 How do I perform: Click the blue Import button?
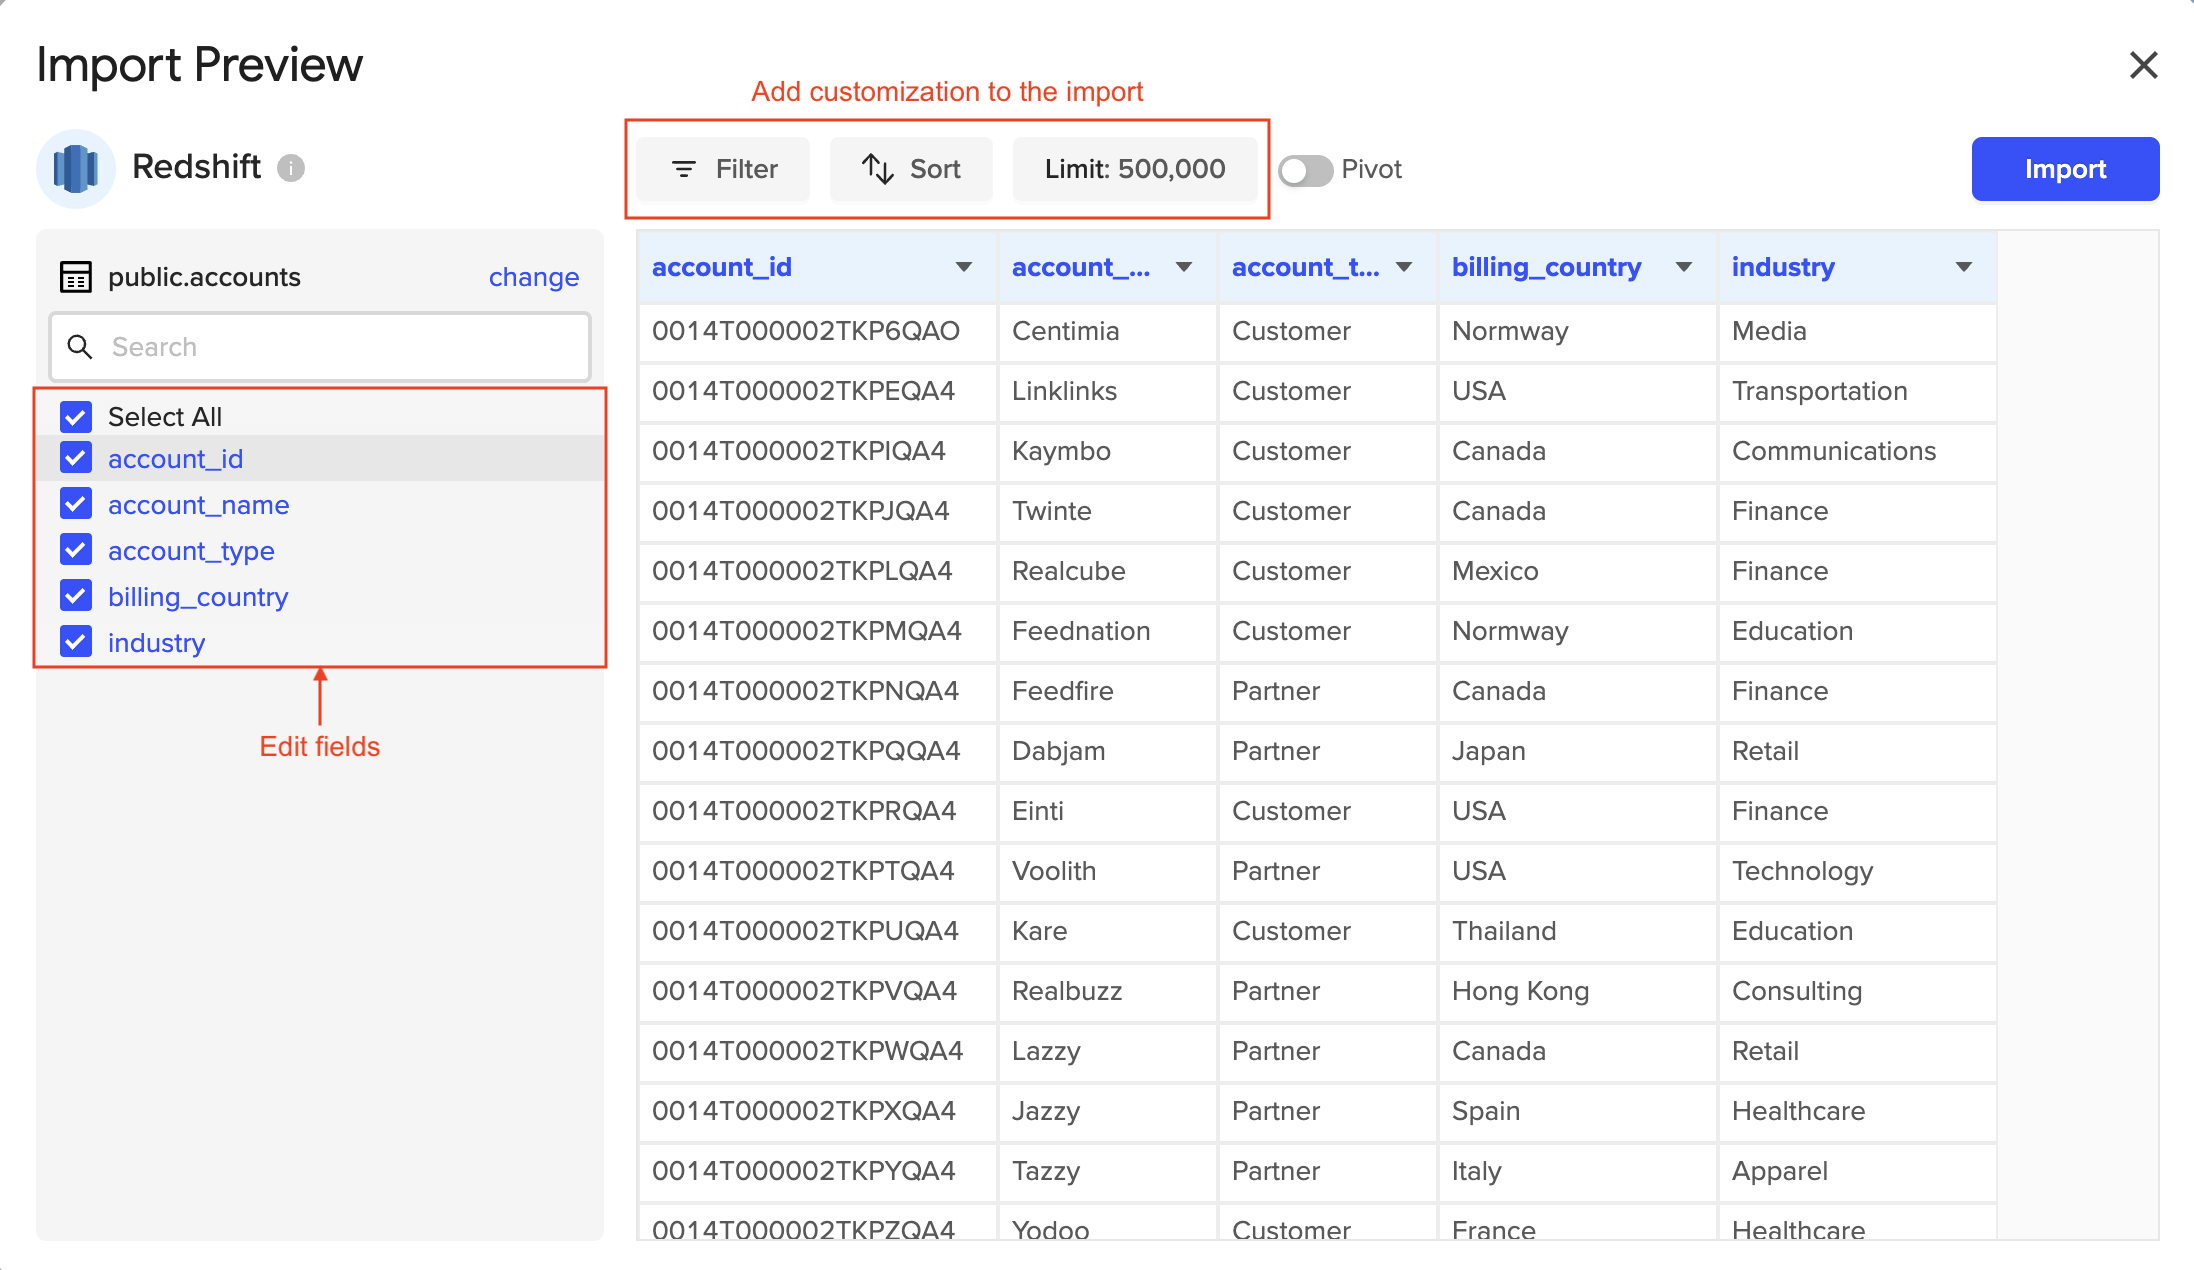point(2065,169)
